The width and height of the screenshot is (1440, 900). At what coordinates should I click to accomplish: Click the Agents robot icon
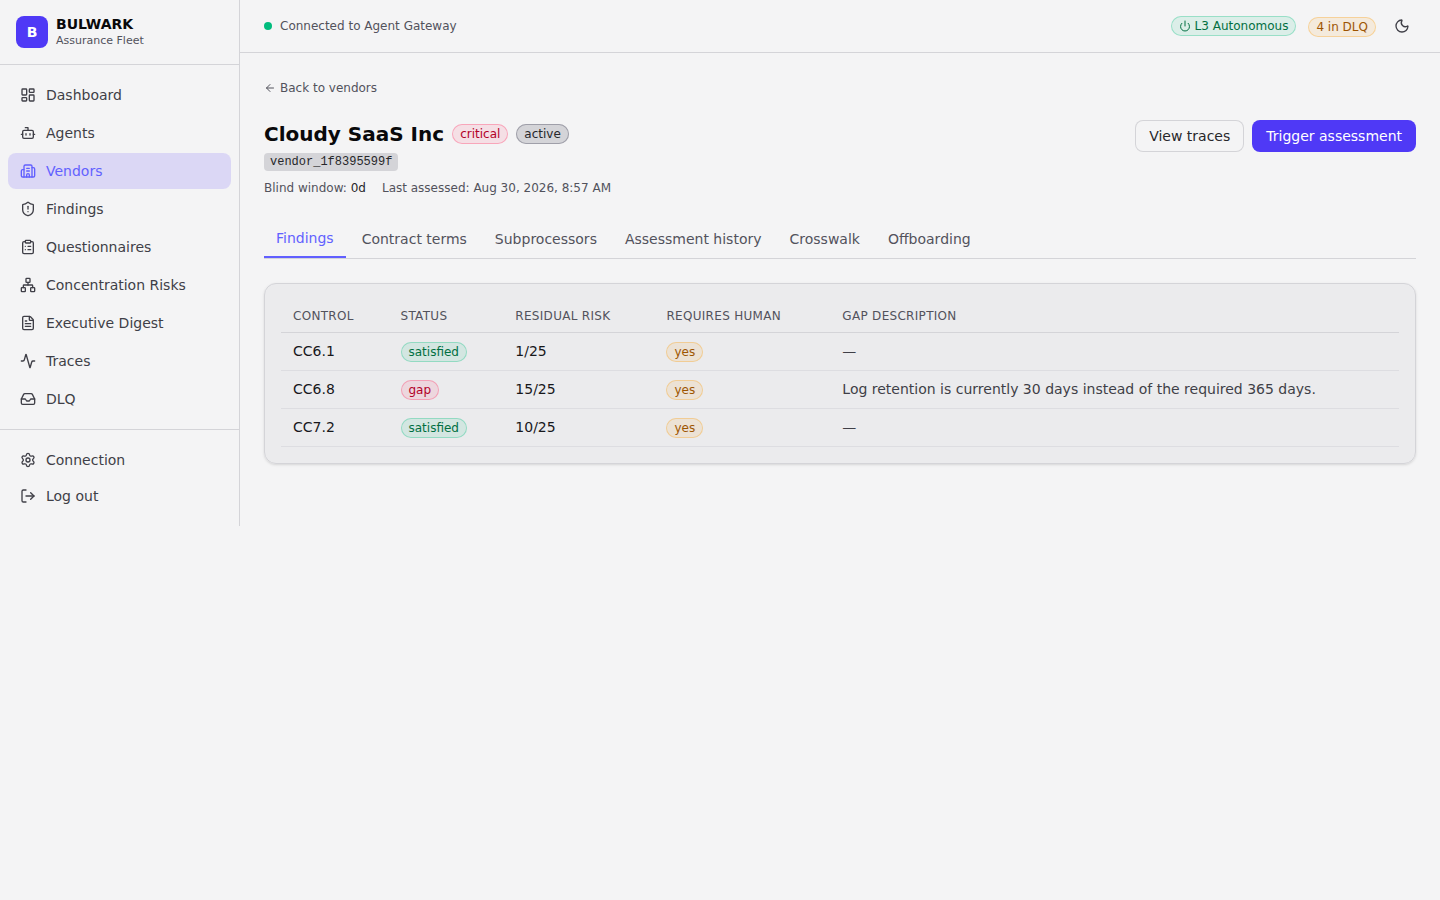tap(28, 133)
